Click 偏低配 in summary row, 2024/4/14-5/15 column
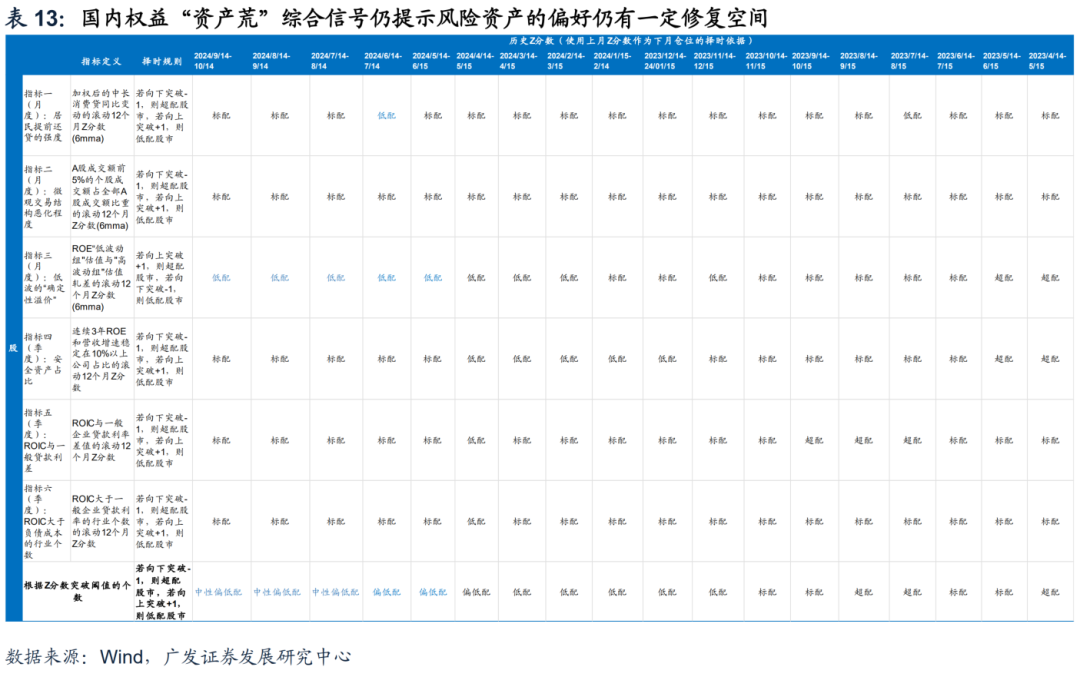1080x677 pixels. pos(476,592)
